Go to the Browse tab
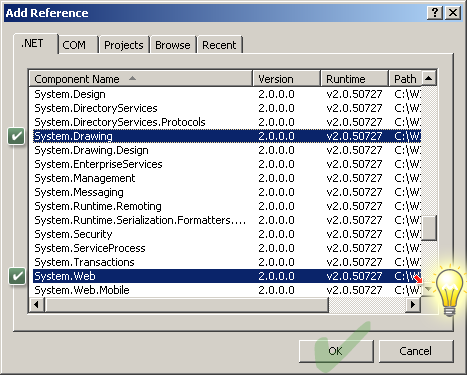Image resolution: width=467 pixels, height=375 pixels. click(x=173, y=45)
